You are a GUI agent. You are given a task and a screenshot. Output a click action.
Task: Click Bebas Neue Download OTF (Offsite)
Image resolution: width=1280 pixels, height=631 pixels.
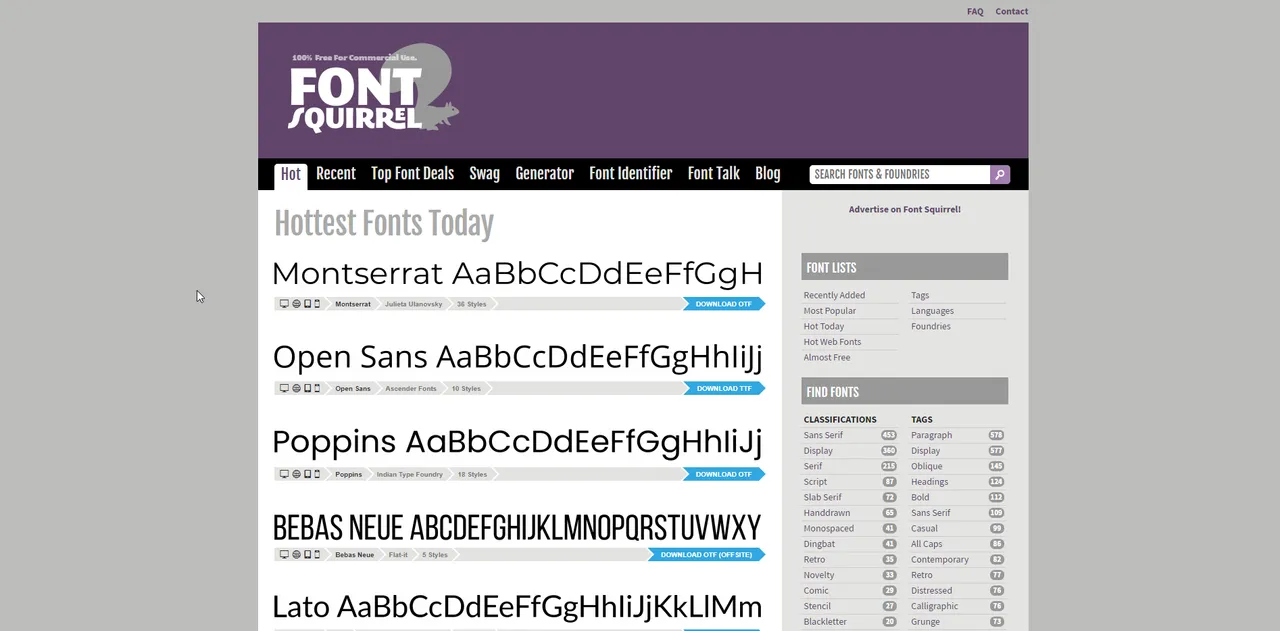pyautogui.click(x=707, y=554)
